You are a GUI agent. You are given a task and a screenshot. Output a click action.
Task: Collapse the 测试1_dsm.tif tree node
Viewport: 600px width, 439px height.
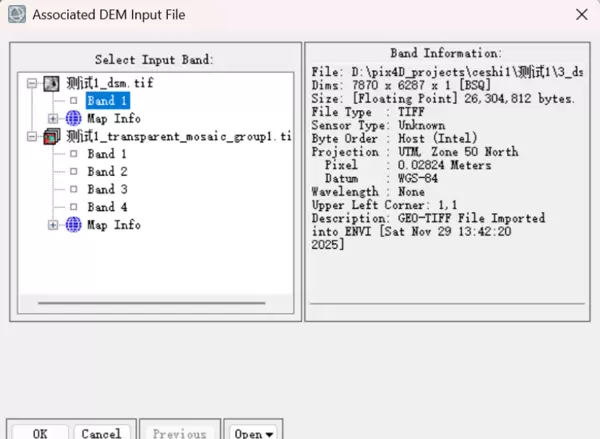click(33, 83)
